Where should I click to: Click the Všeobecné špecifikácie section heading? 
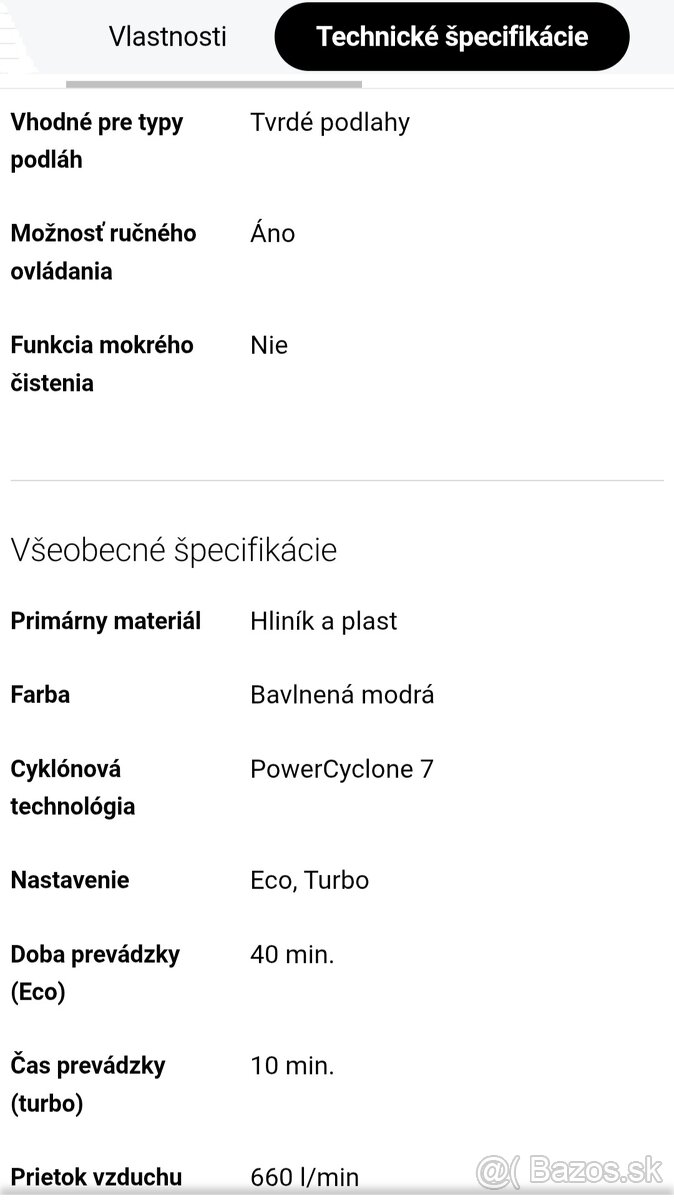pos(173,550)
